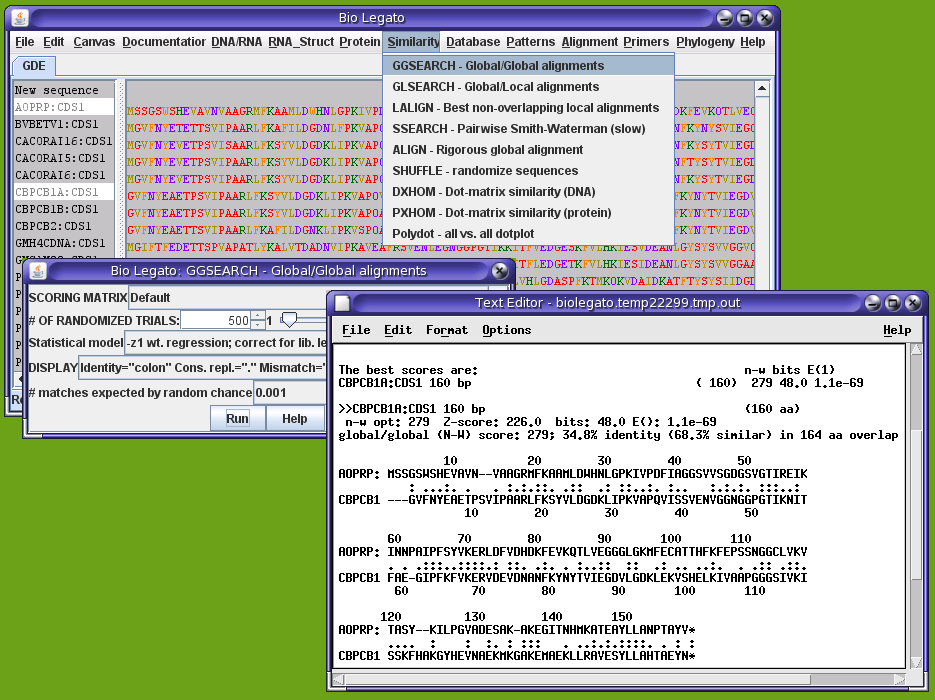Select CBPCB2:CDS1 in the sequence list
This screenshot has height=700, width=935.
coord(64,226)
